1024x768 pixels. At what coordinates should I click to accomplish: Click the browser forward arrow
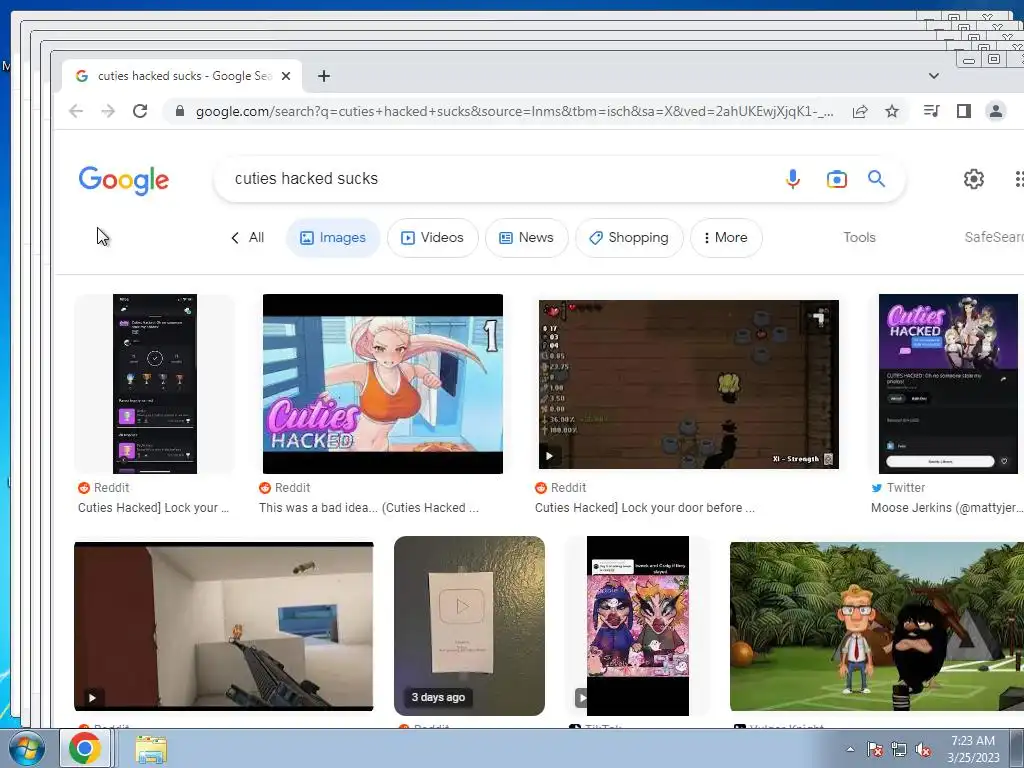108,111
